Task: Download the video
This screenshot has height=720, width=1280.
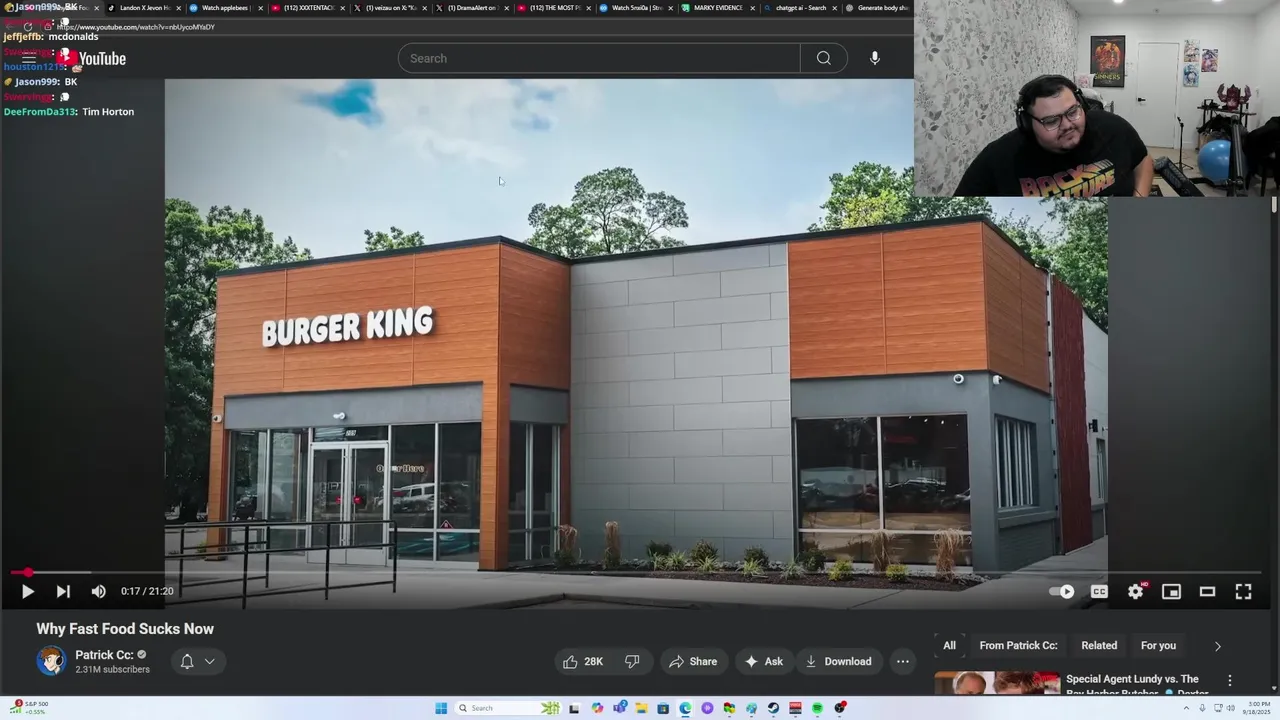Action: point(839,661)
